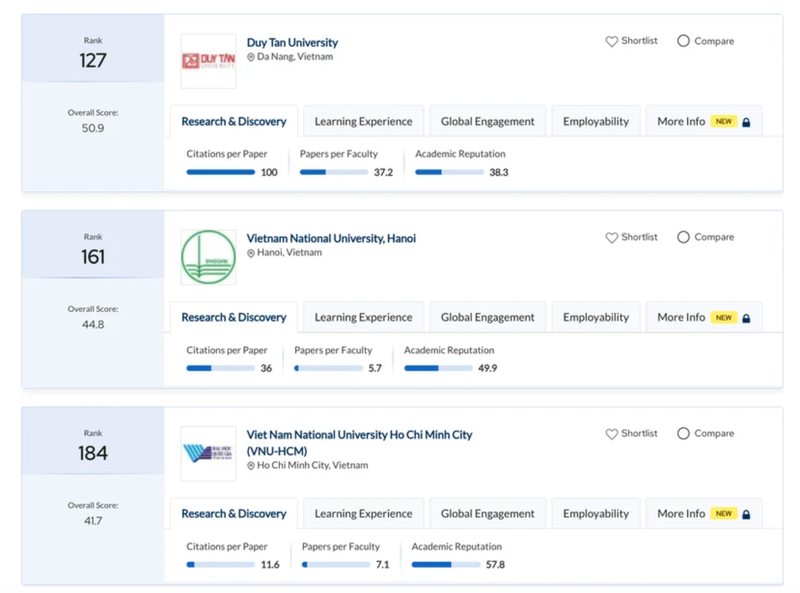Open Global Engagement tab for VNU-HCM

coord(487,513)
